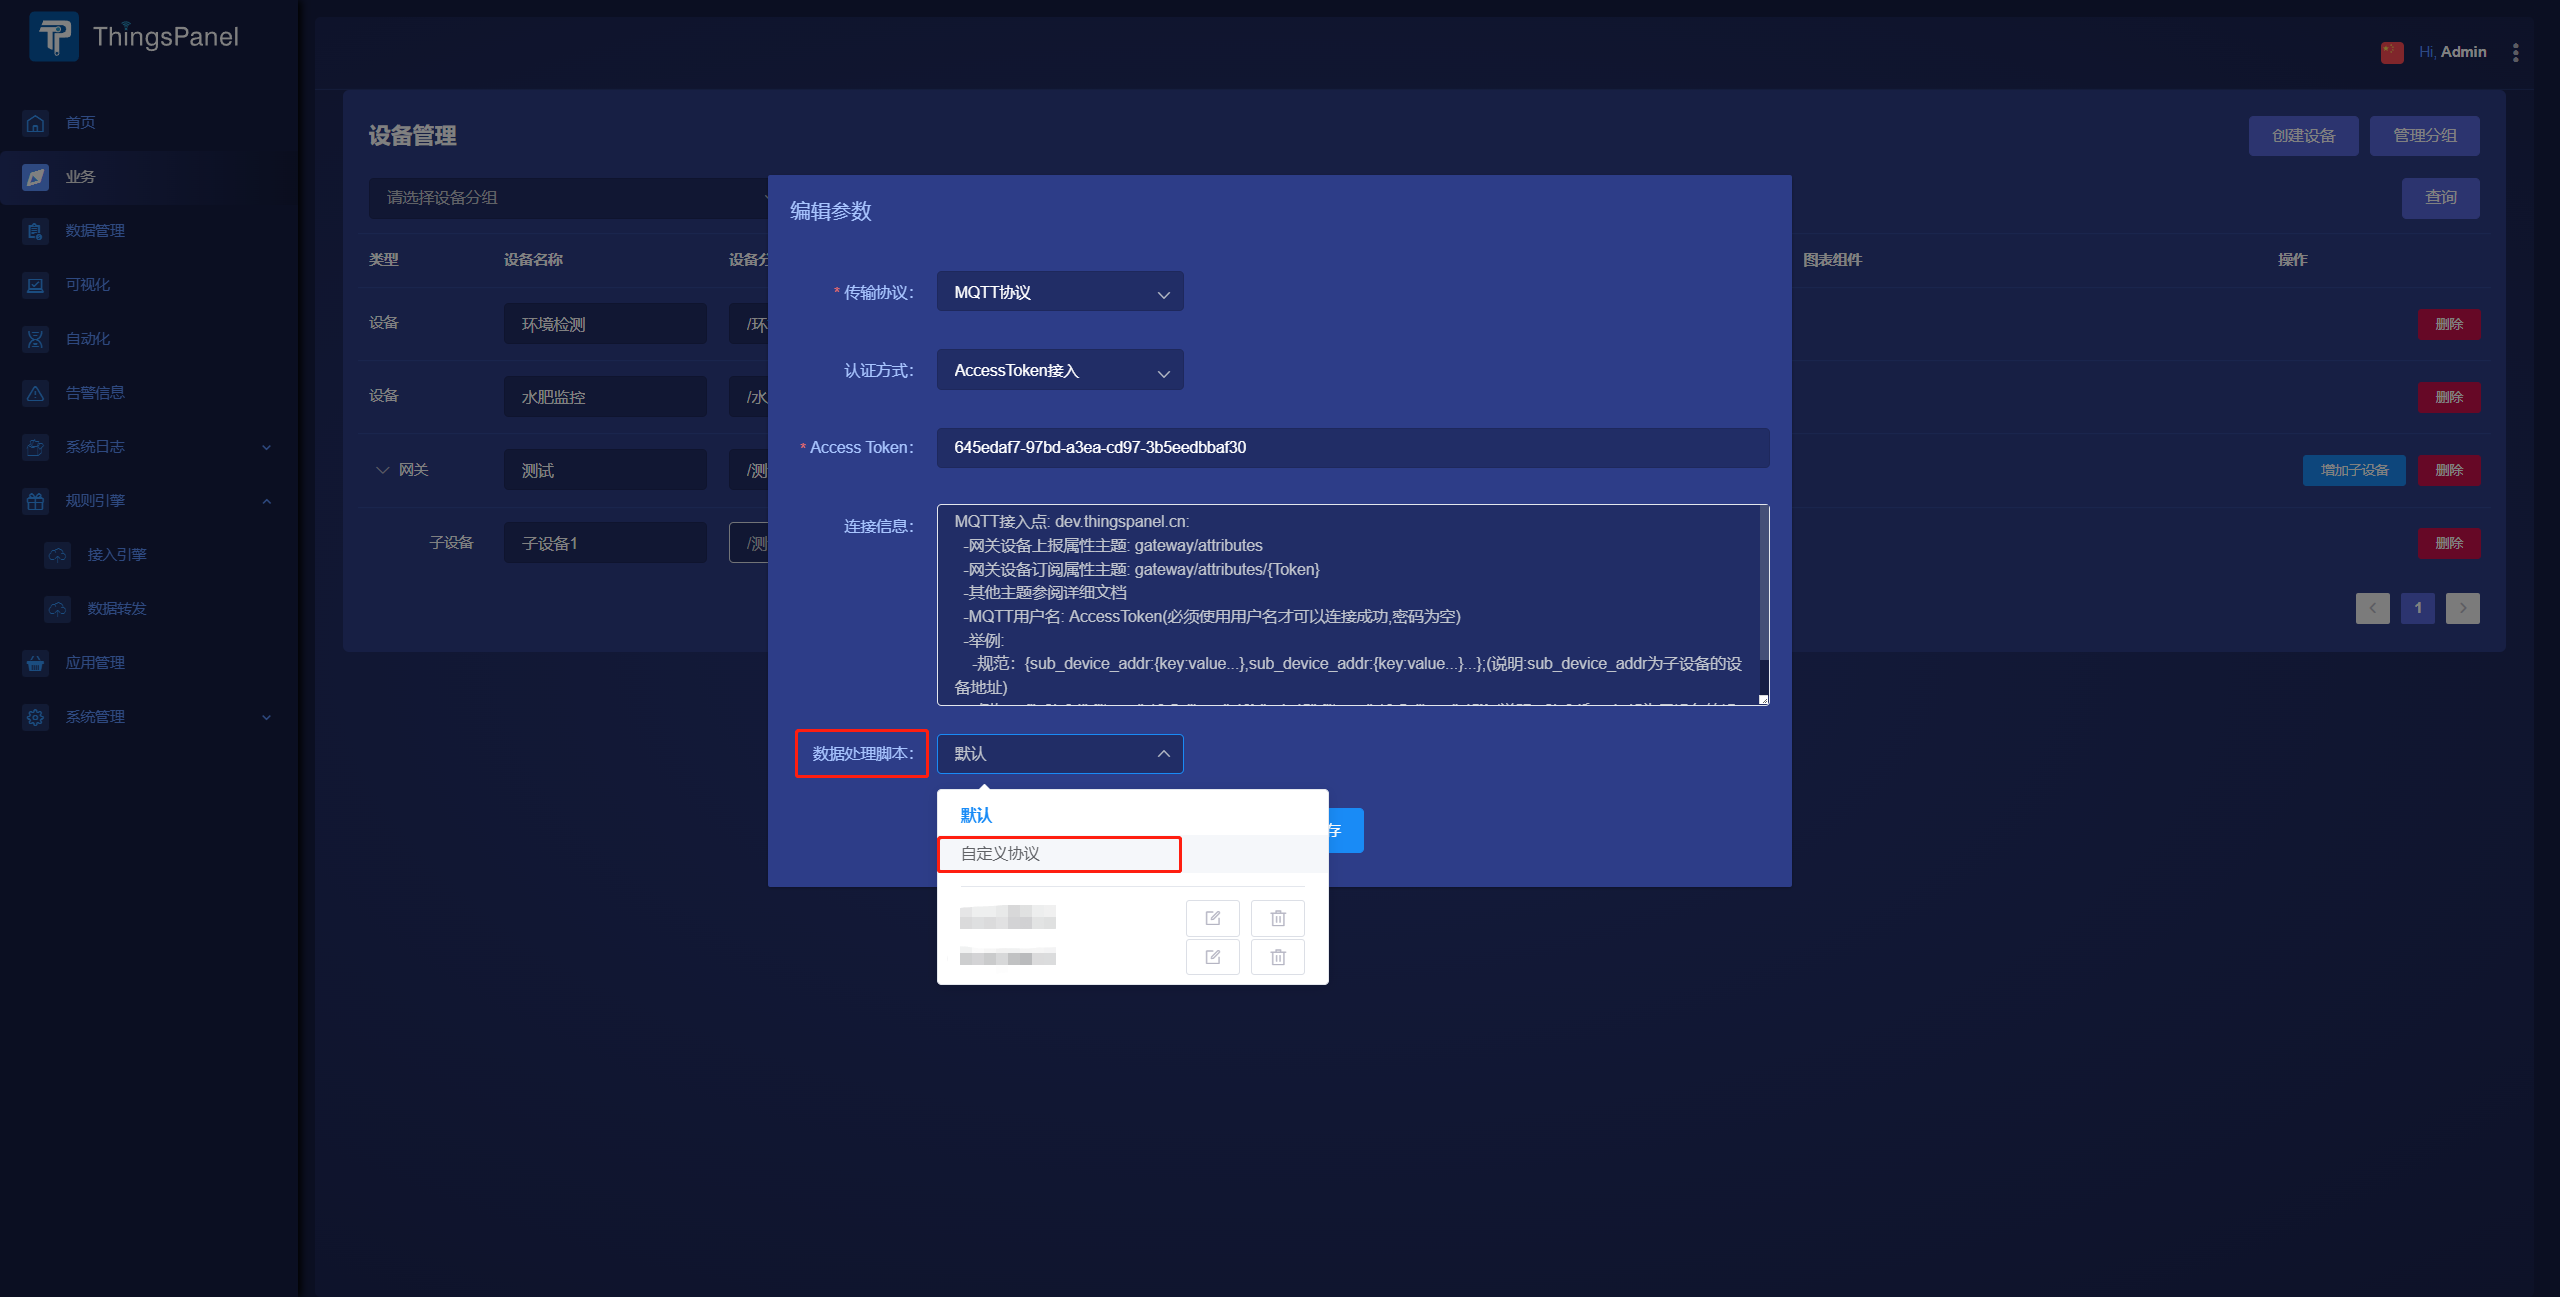Delete the 测试 gateway row
This screenshot has height=1297, width=2560.
tap(2449, 470)
